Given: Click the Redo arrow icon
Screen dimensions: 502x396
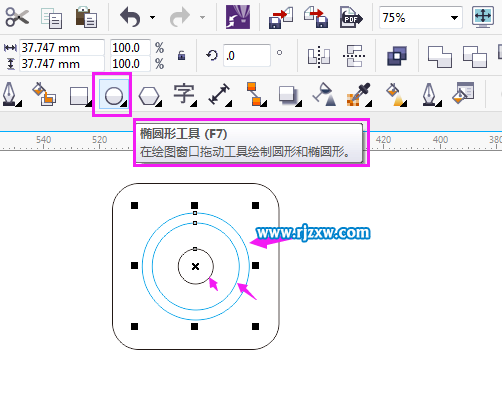Looking at the screenshot, I should point(180,17).
